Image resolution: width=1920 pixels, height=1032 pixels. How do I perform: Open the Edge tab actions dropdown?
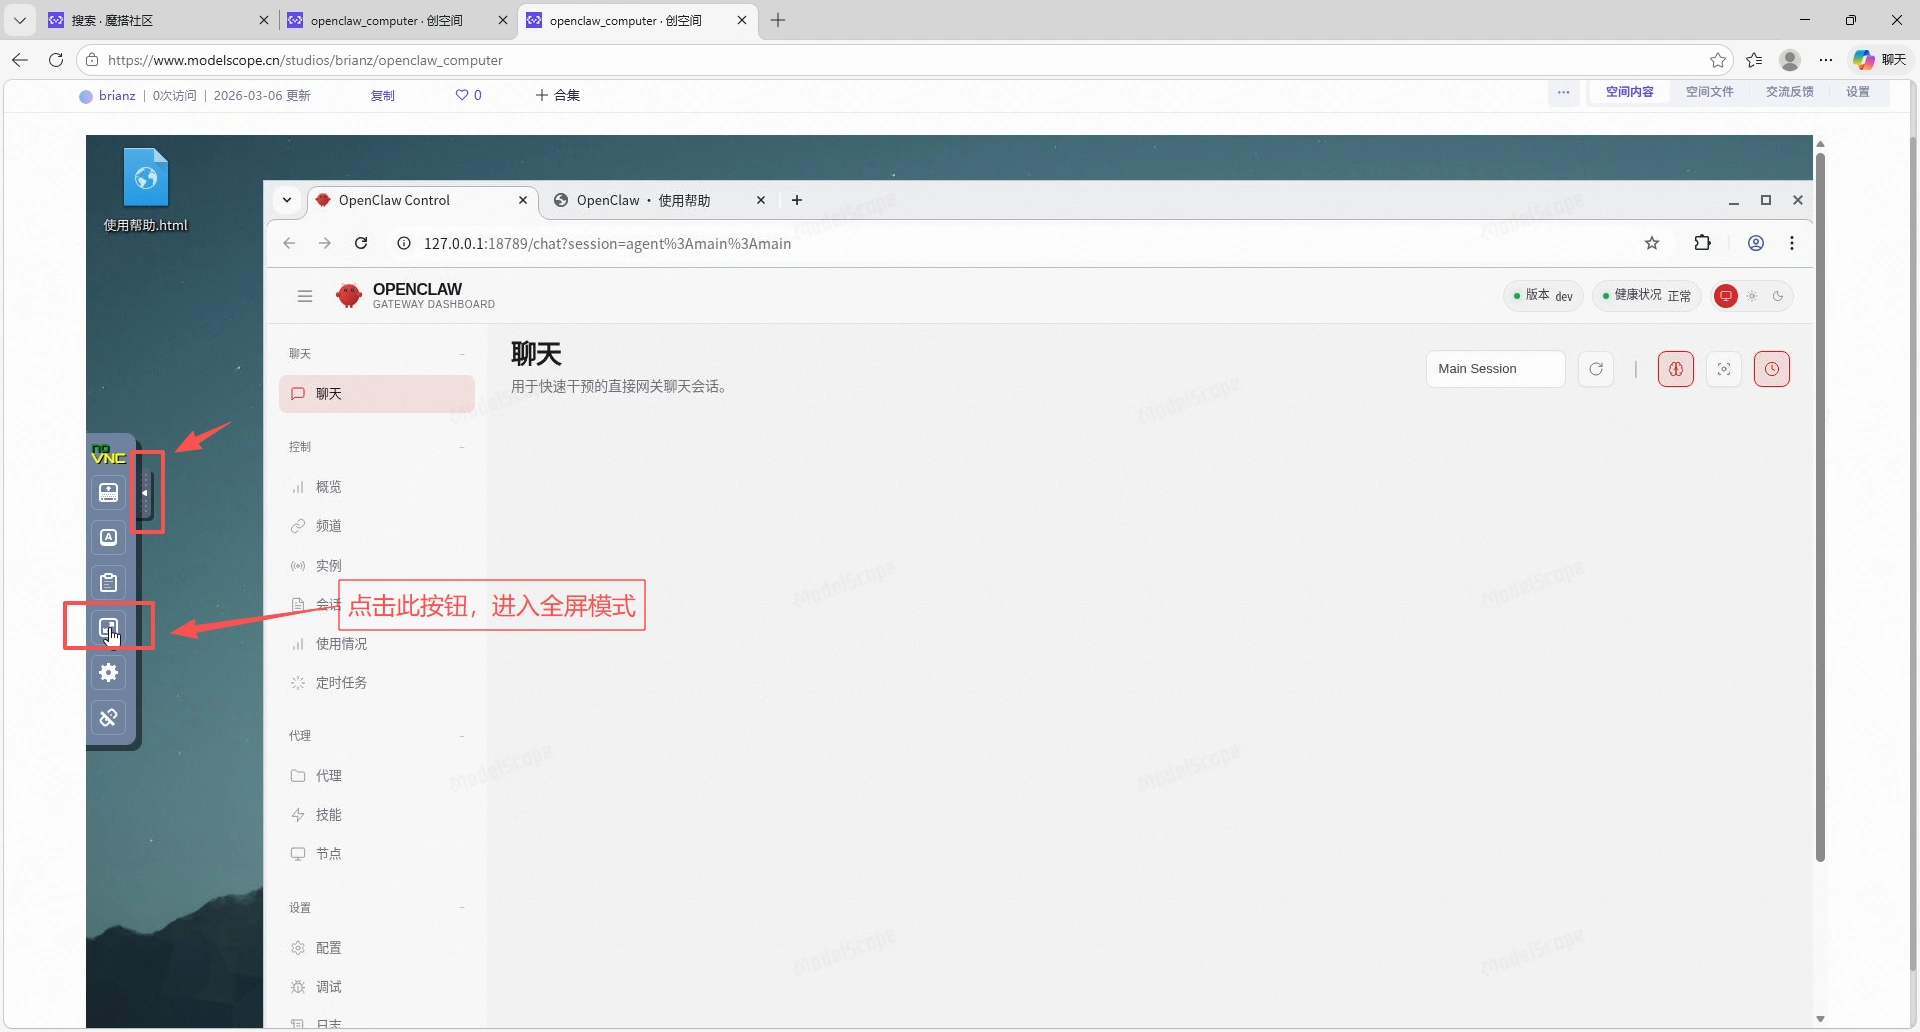[x=20, y=20]
